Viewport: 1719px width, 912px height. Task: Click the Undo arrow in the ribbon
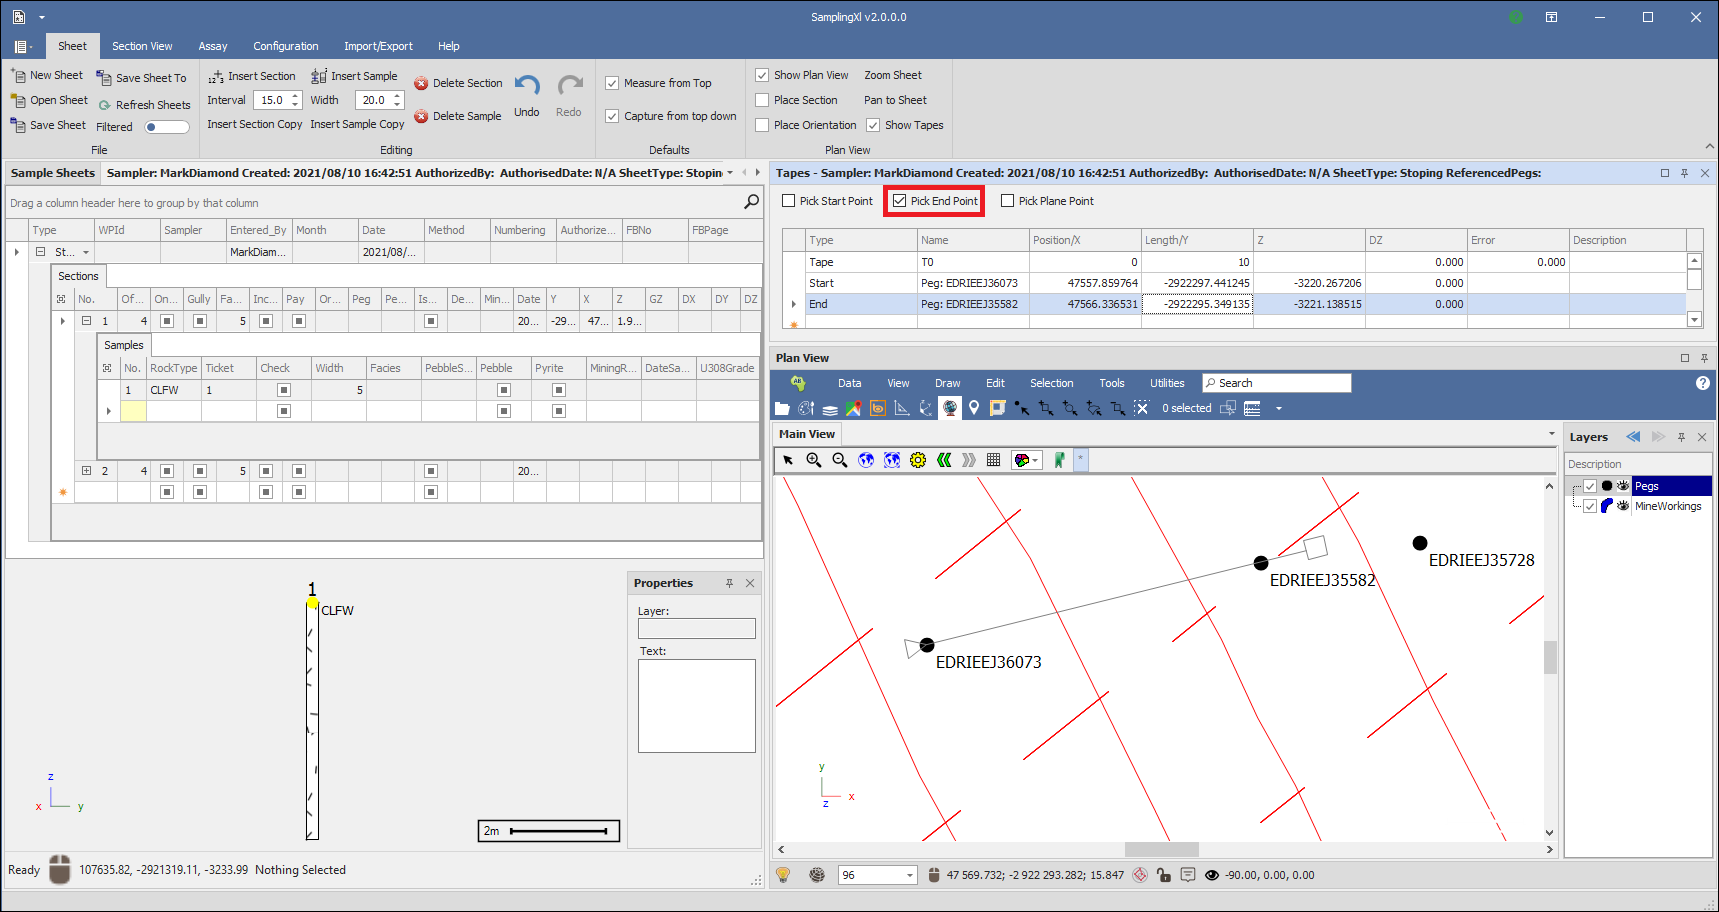pyautogui.click(x=527, y=87)
